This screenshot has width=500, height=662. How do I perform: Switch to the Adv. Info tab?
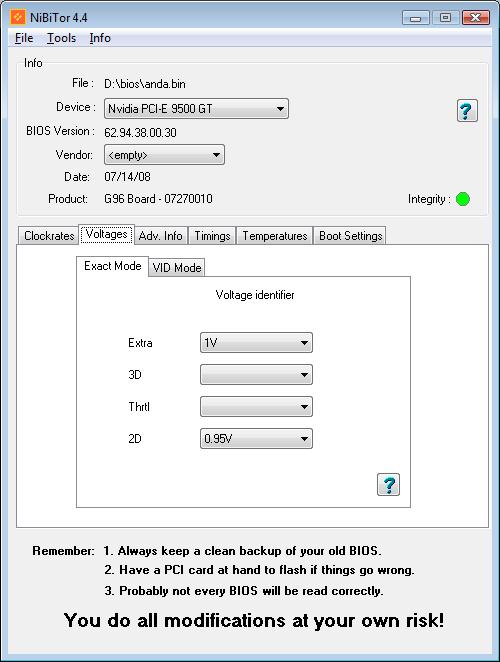click(x=160, y=236)
